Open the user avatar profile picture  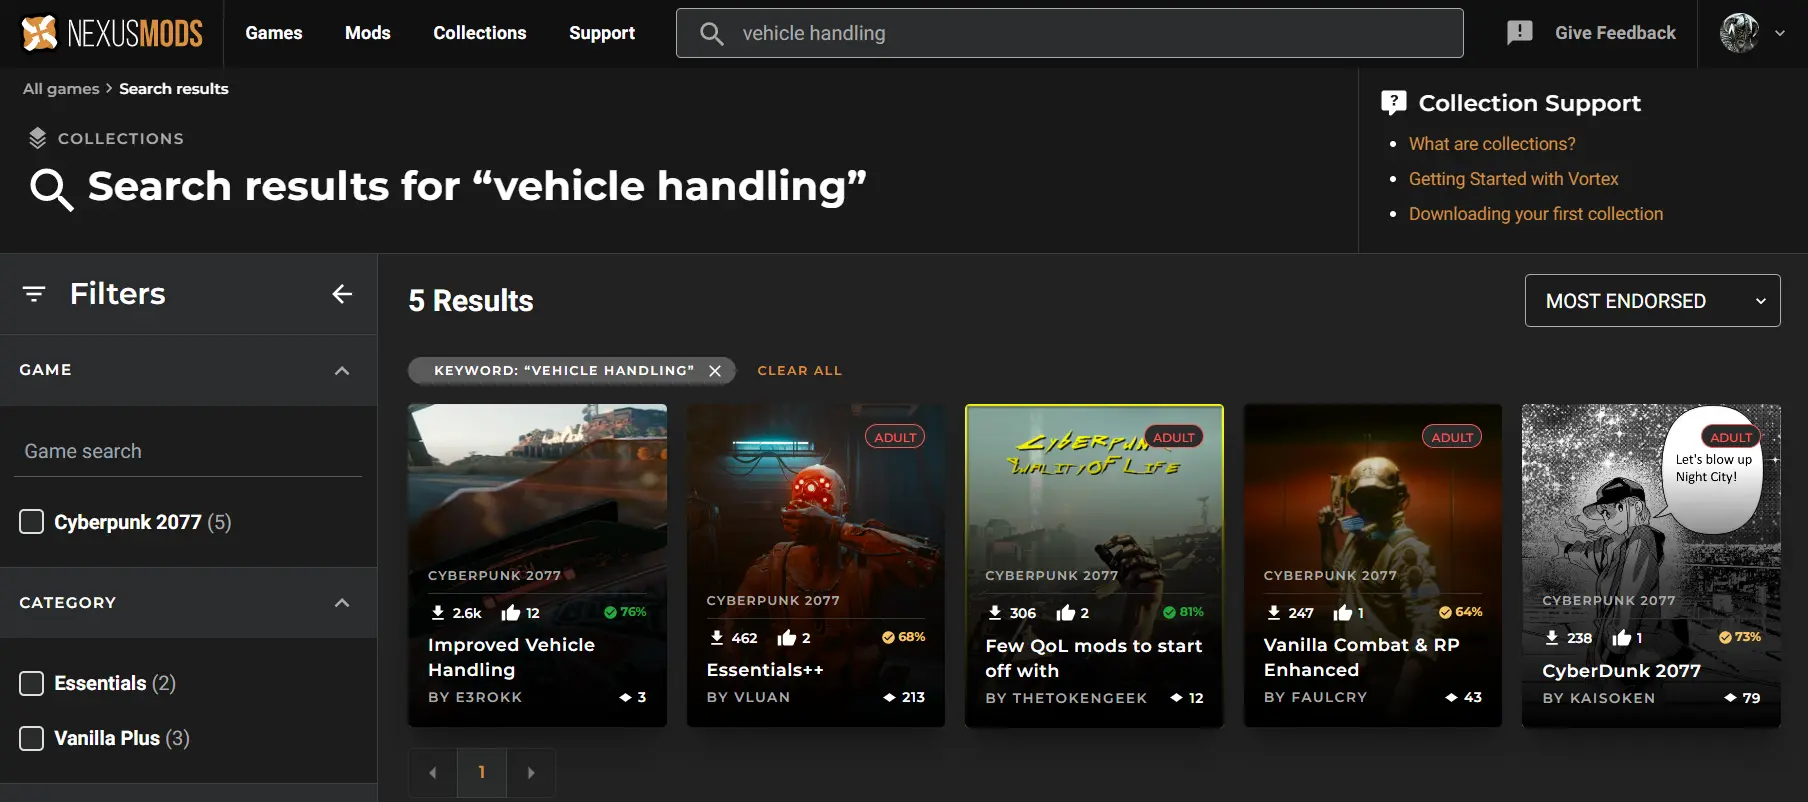click(x=1739, y=33)
